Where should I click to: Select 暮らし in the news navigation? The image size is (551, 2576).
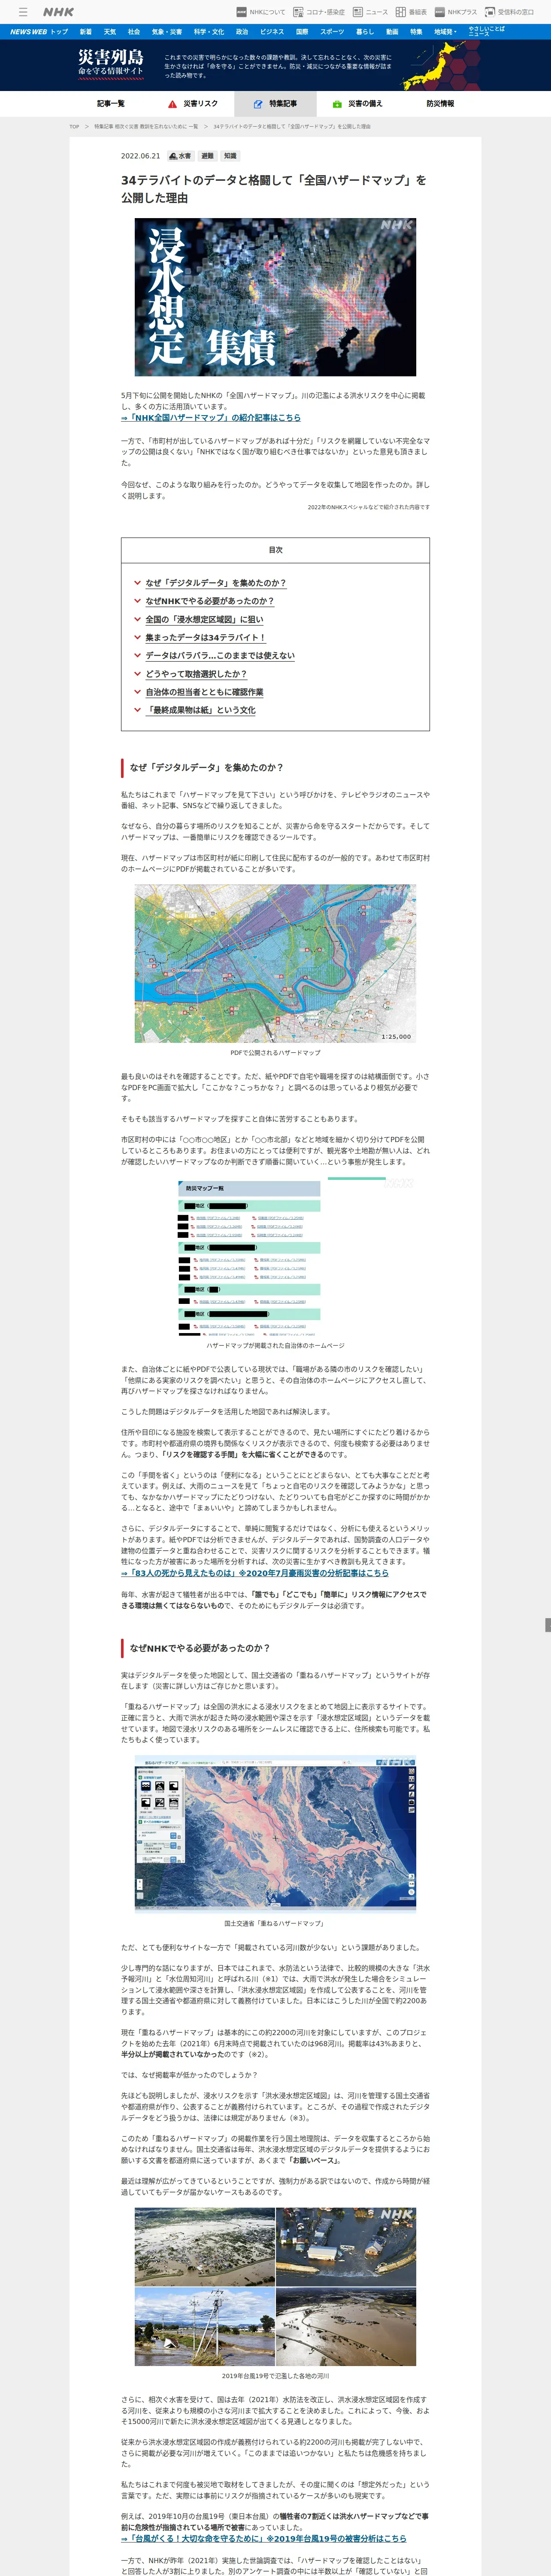(x=365, y=32)
